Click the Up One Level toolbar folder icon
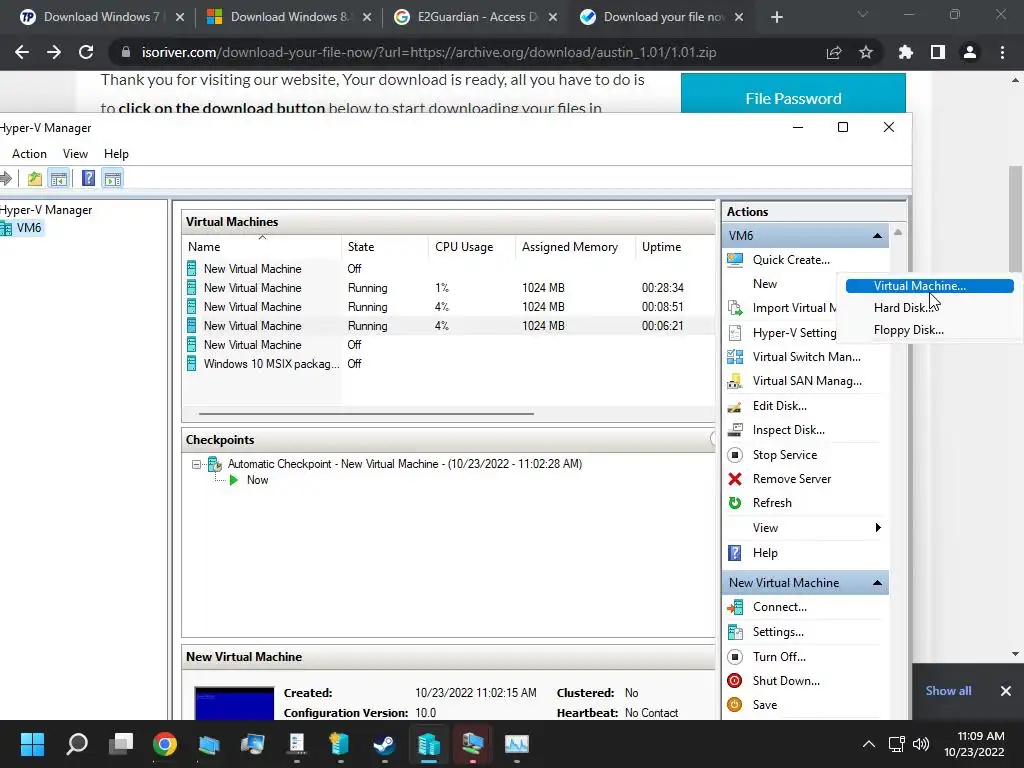 point(35,178)
